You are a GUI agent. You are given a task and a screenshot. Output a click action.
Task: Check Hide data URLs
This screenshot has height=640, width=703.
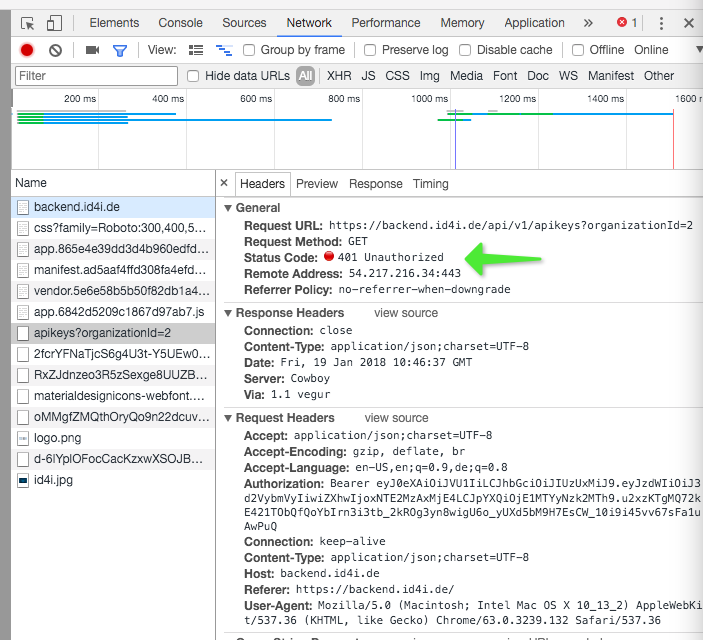[193, 76]
